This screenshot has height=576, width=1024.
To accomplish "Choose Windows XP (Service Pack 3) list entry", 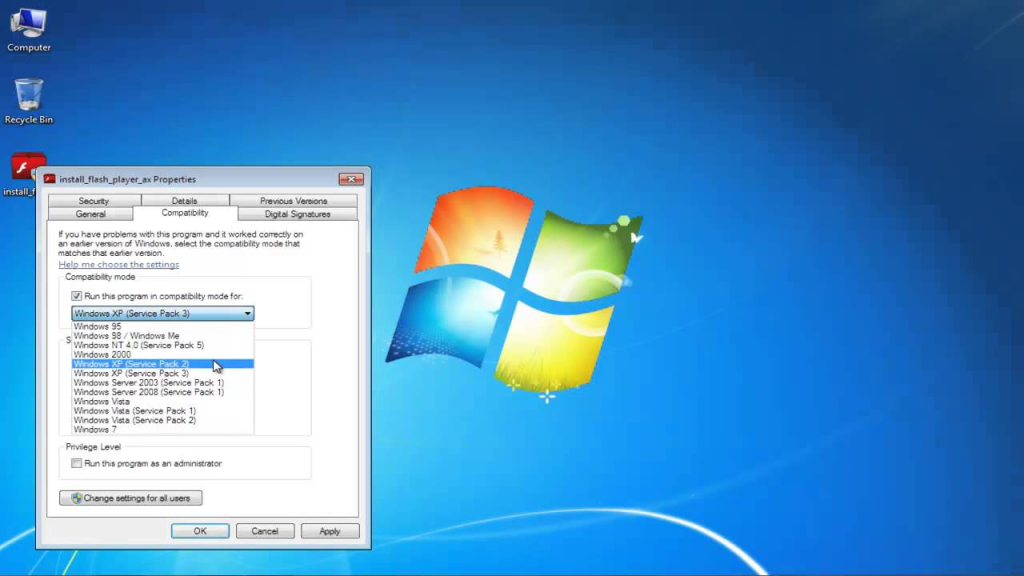I will coord(163,374).
